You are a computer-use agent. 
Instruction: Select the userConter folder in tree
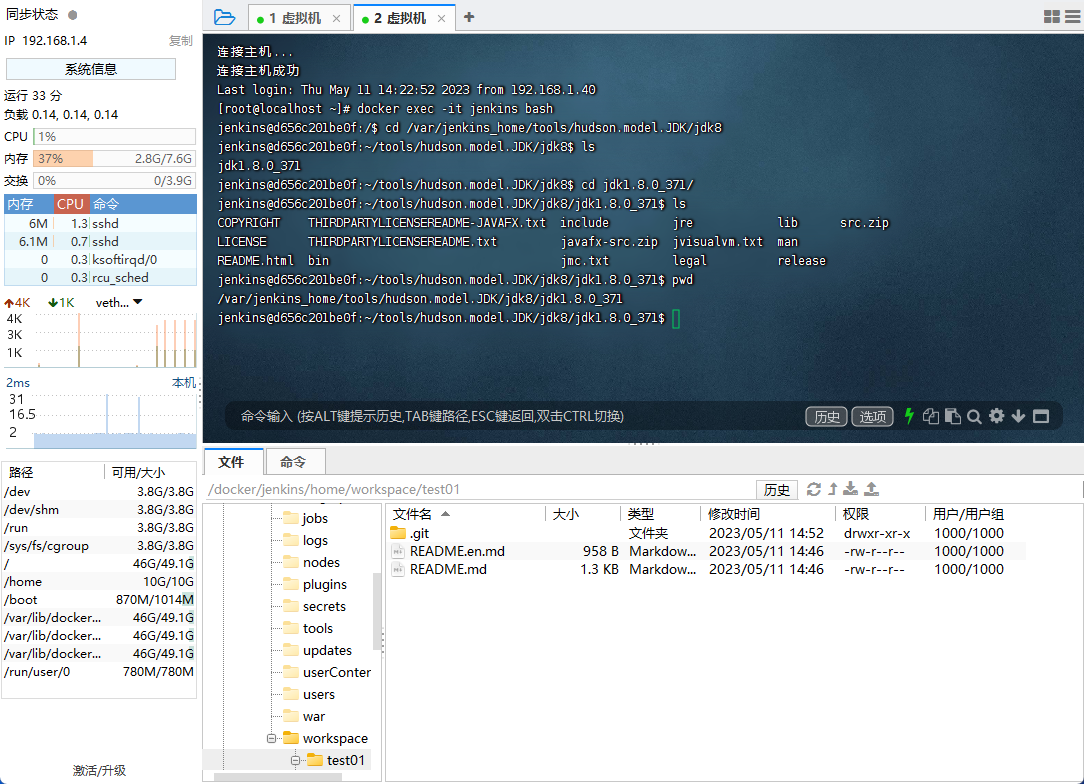336,672
